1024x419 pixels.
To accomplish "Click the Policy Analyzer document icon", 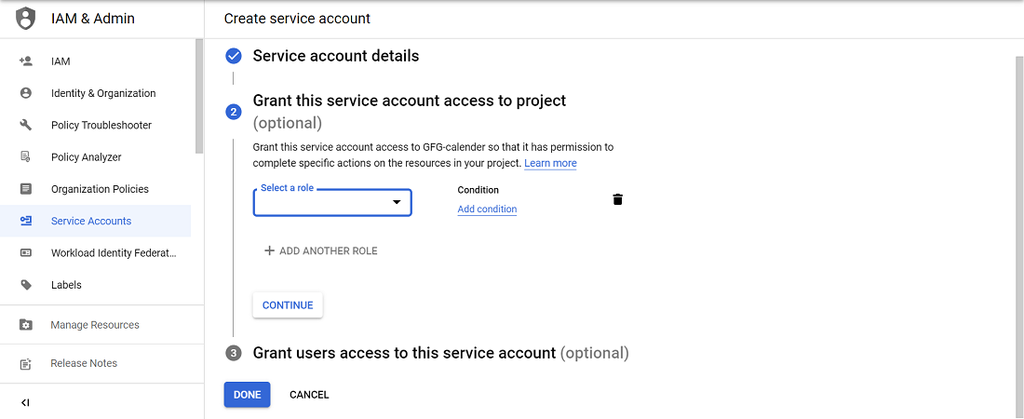I will (x=26, y=157).
